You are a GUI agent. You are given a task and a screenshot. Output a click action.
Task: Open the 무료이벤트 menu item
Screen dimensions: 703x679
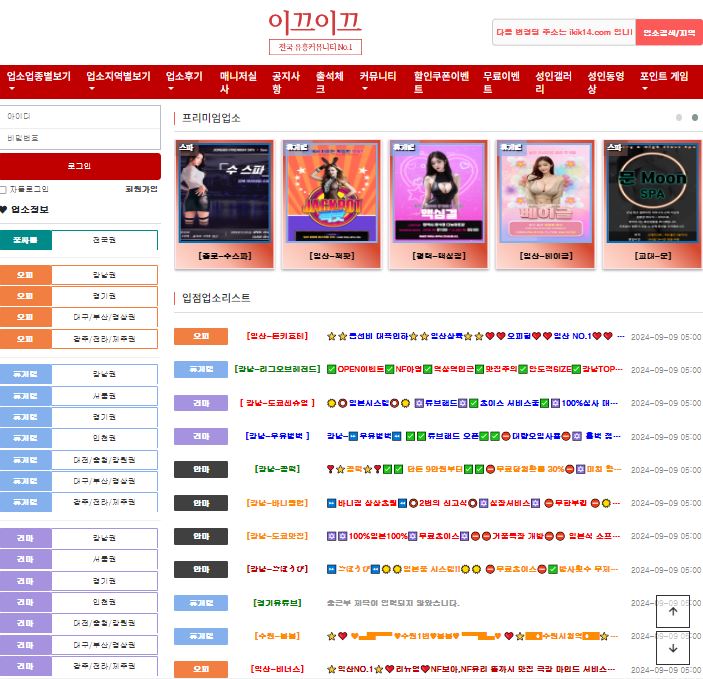(501, 82)
